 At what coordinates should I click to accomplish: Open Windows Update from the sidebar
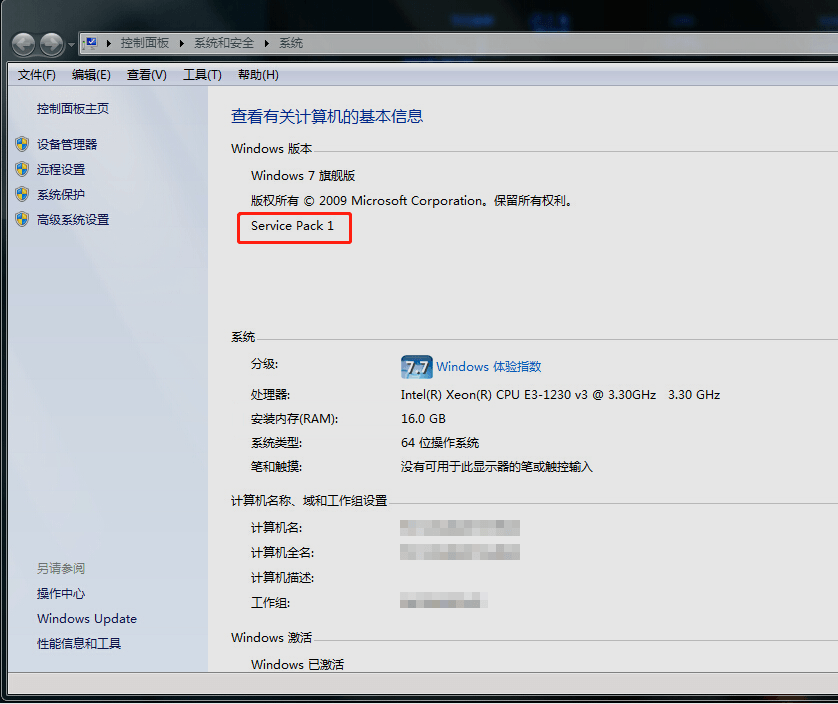87,618
